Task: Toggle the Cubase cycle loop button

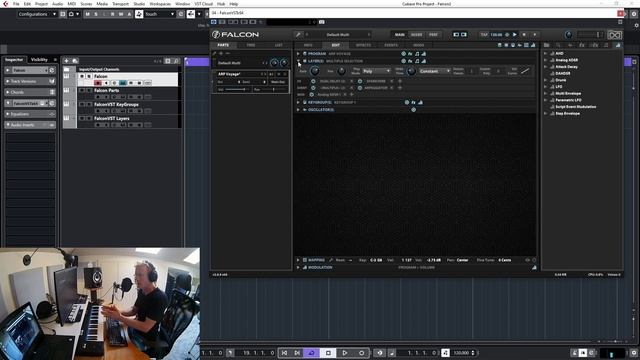Action: [311, 353]
